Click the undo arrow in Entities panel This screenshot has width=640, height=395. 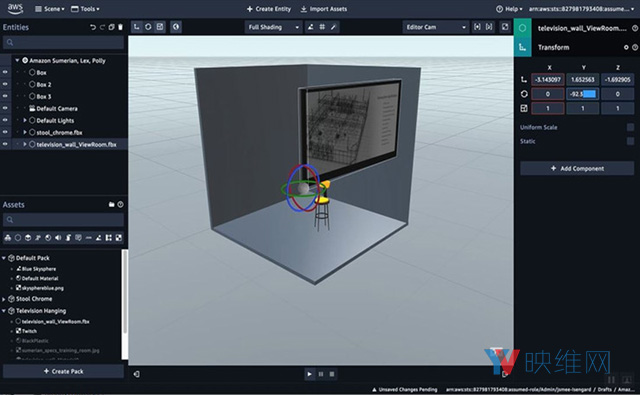(93, 27)
